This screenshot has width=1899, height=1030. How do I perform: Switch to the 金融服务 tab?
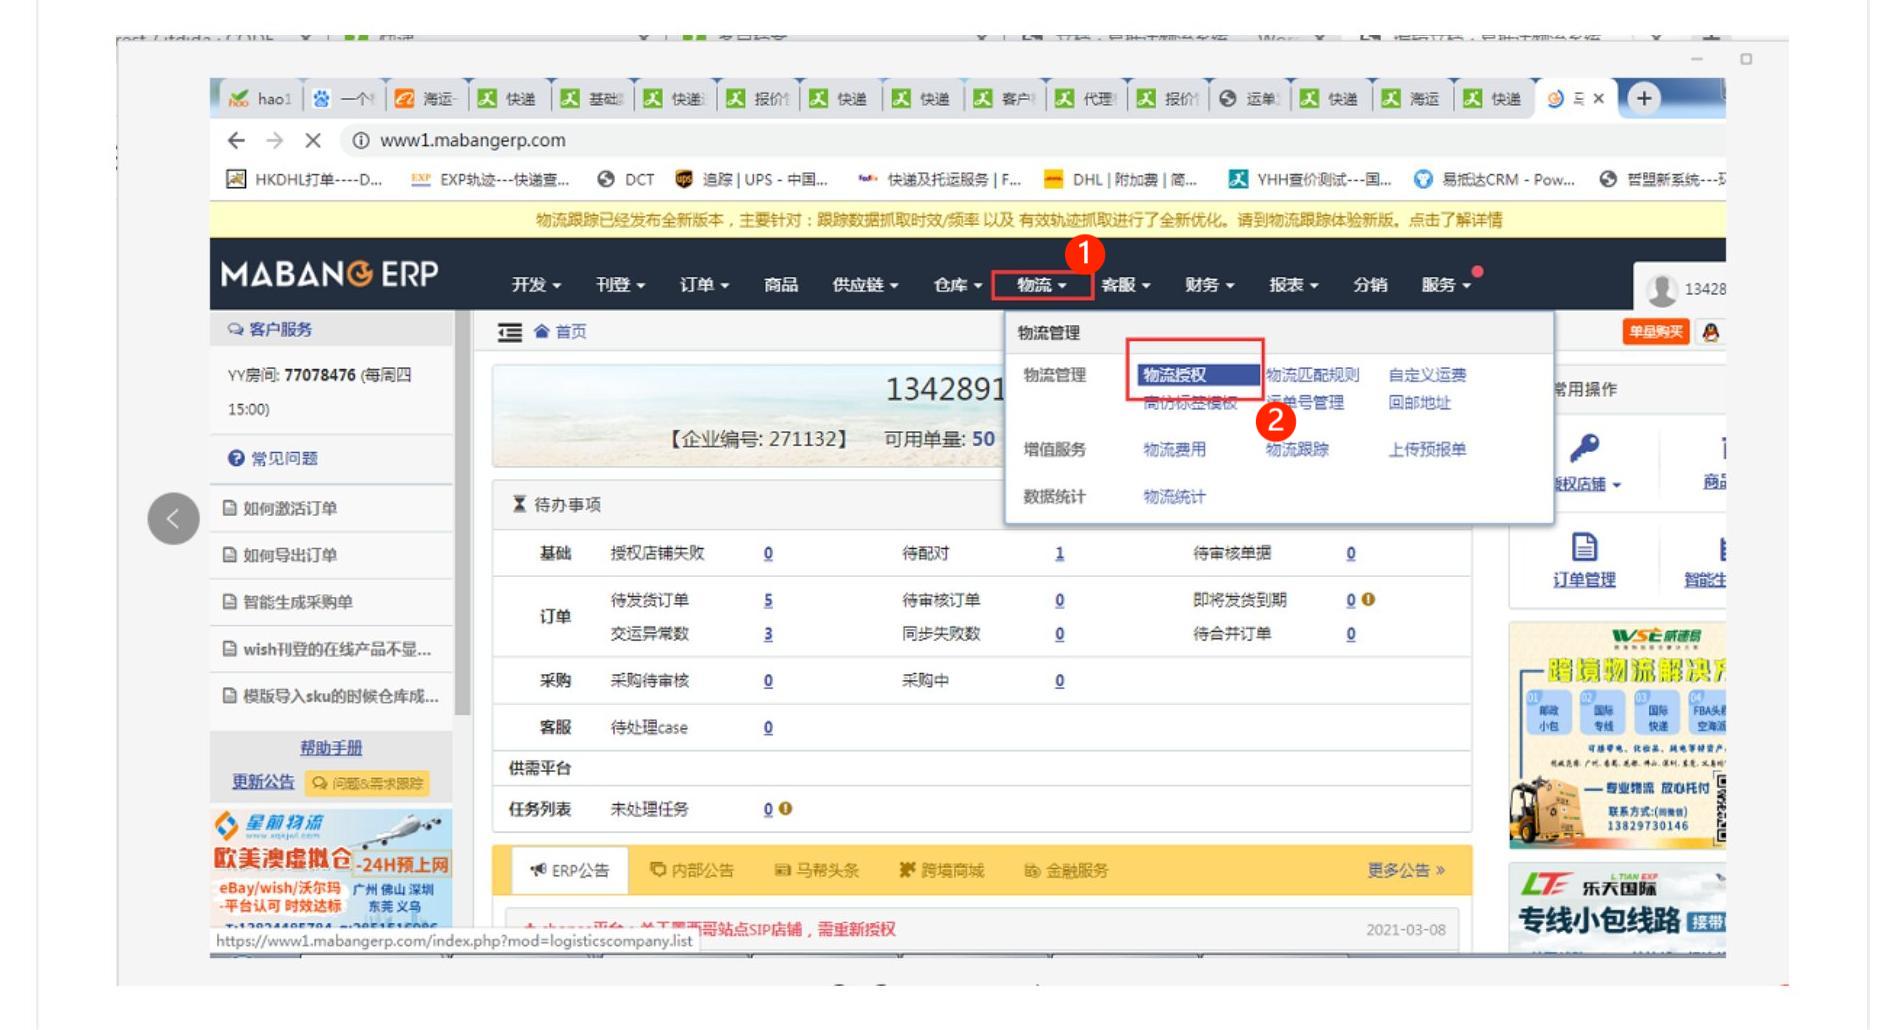coord(1066,871)
